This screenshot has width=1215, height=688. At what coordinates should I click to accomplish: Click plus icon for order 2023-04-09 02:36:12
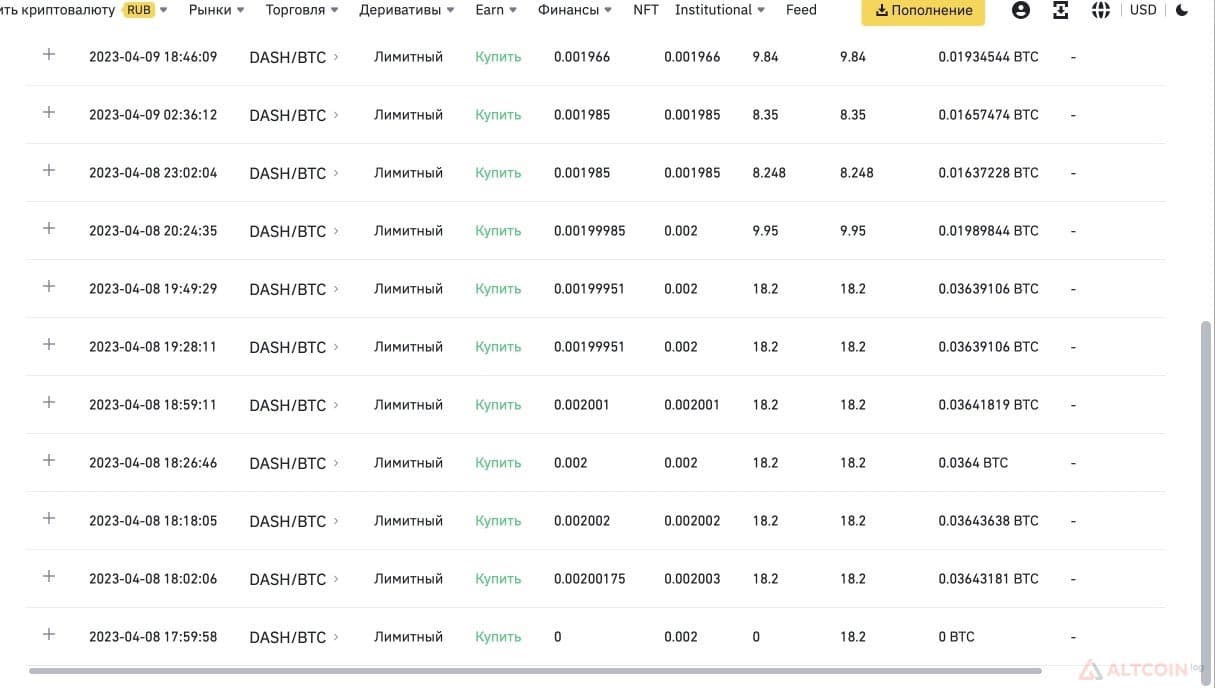tap(49, 113)
